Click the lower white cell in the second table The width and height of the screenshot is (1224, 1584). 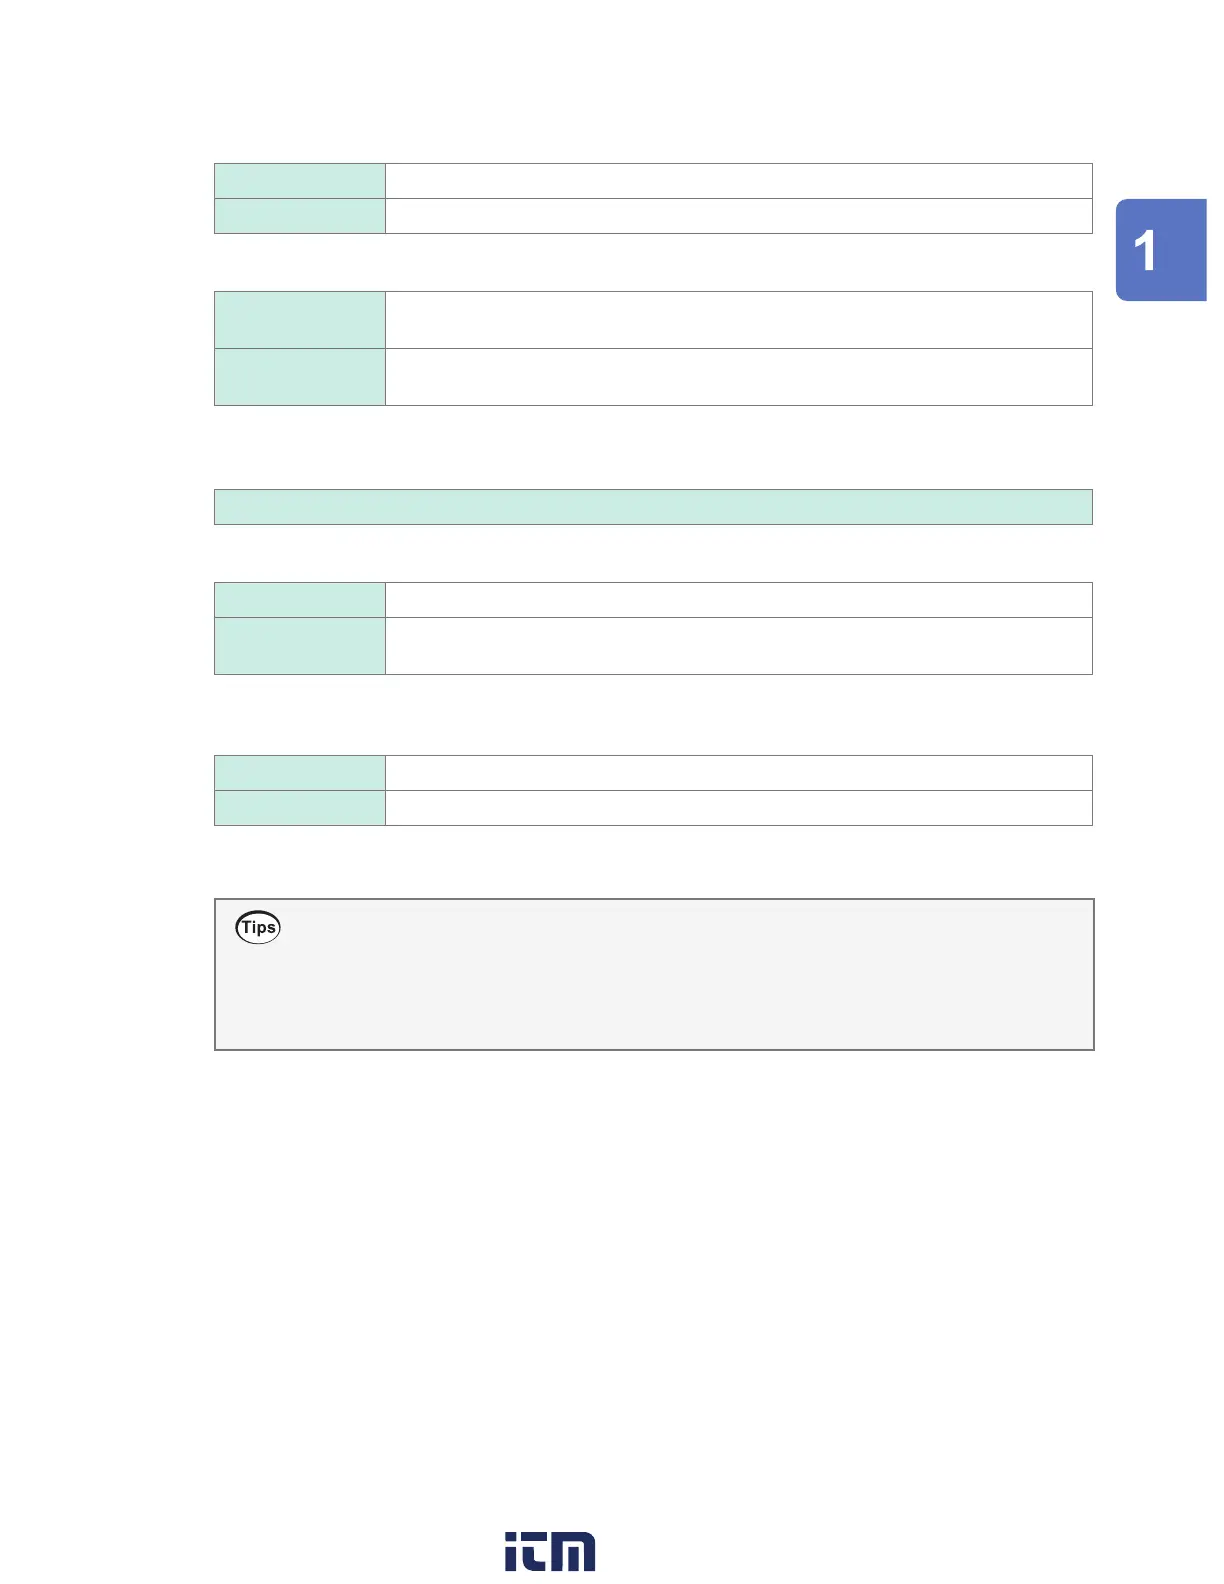(x=738, y=377)
